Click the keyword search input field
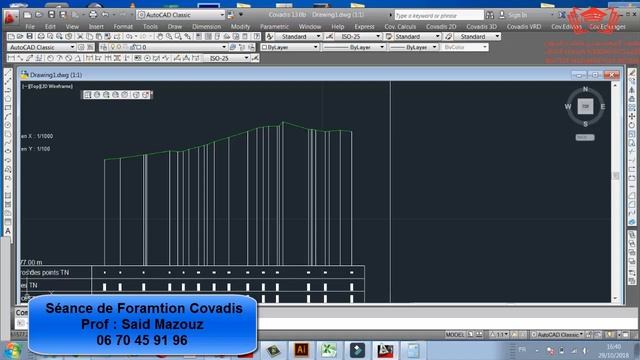The image size is (640, 360). coord(439,15)
